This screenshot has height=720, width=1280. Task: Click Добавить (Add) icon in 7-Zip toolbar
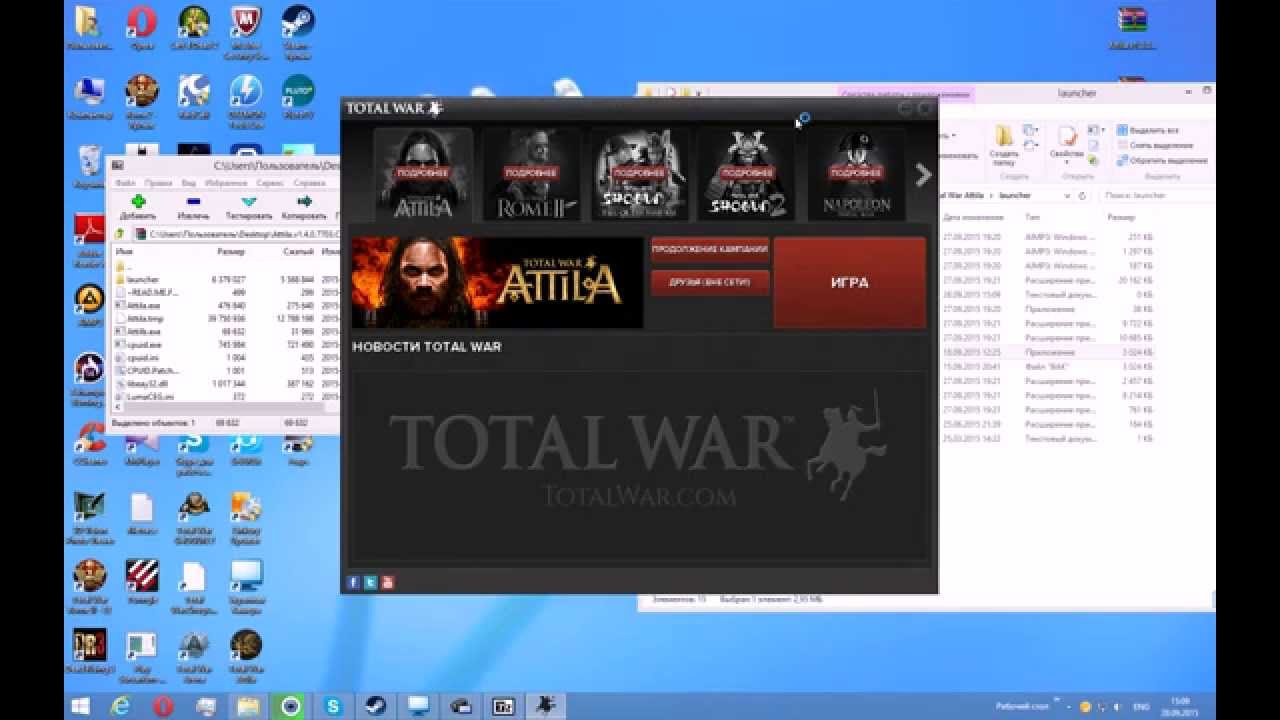pos(138,207)
